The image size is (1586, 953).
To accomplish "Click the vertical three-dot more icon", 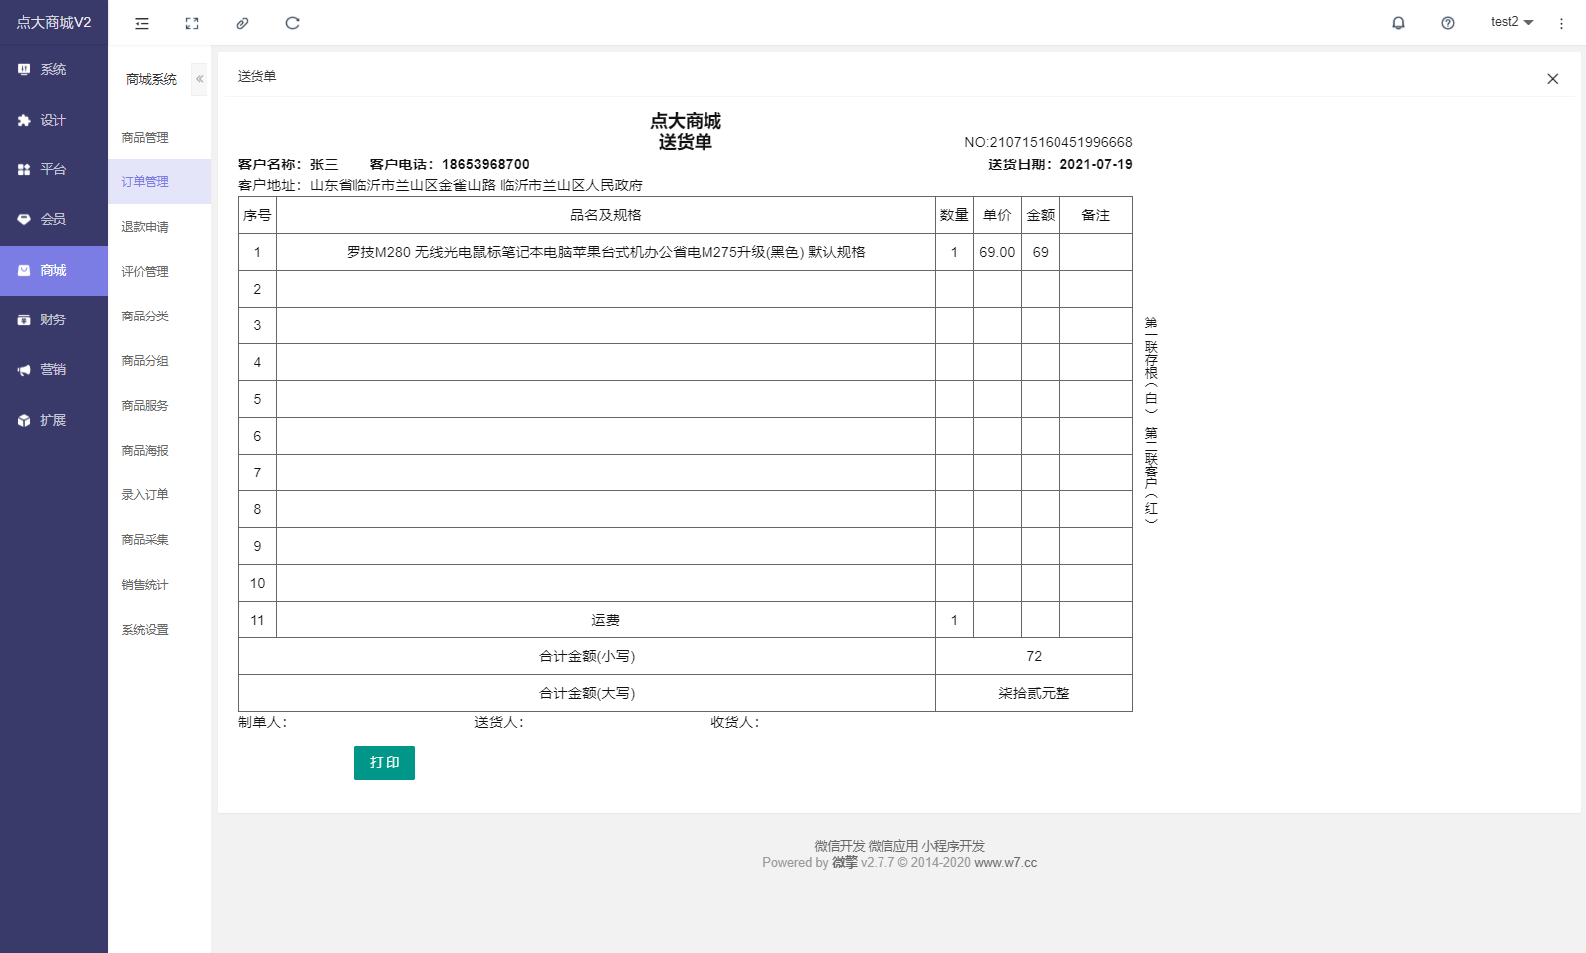I will [x=1561, y=23].
